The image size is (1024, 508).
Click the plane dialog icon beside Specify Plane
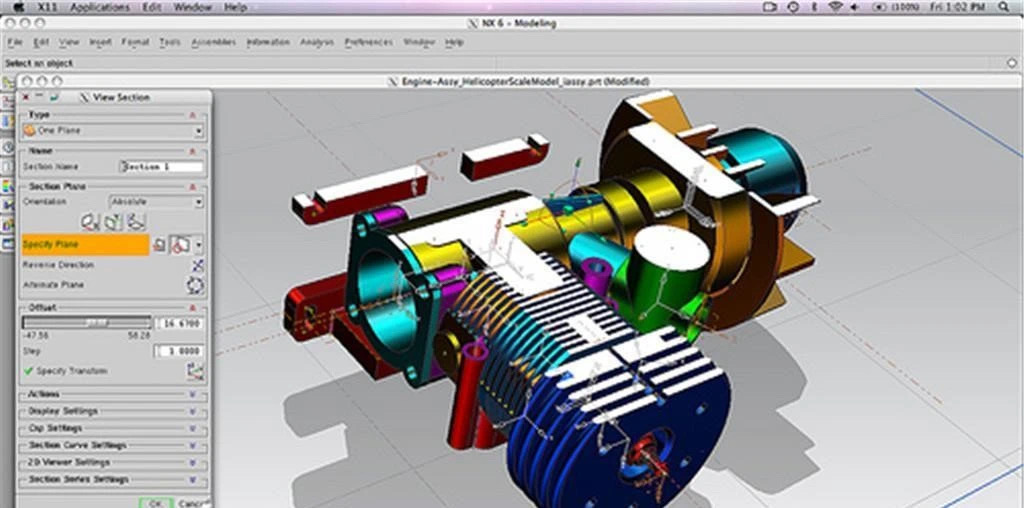159,245
